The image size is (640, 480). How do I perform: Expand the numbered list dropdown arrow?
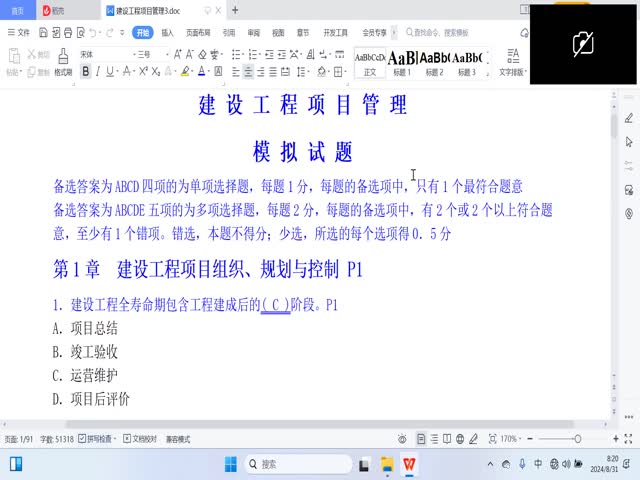click(x=260, y=55)
